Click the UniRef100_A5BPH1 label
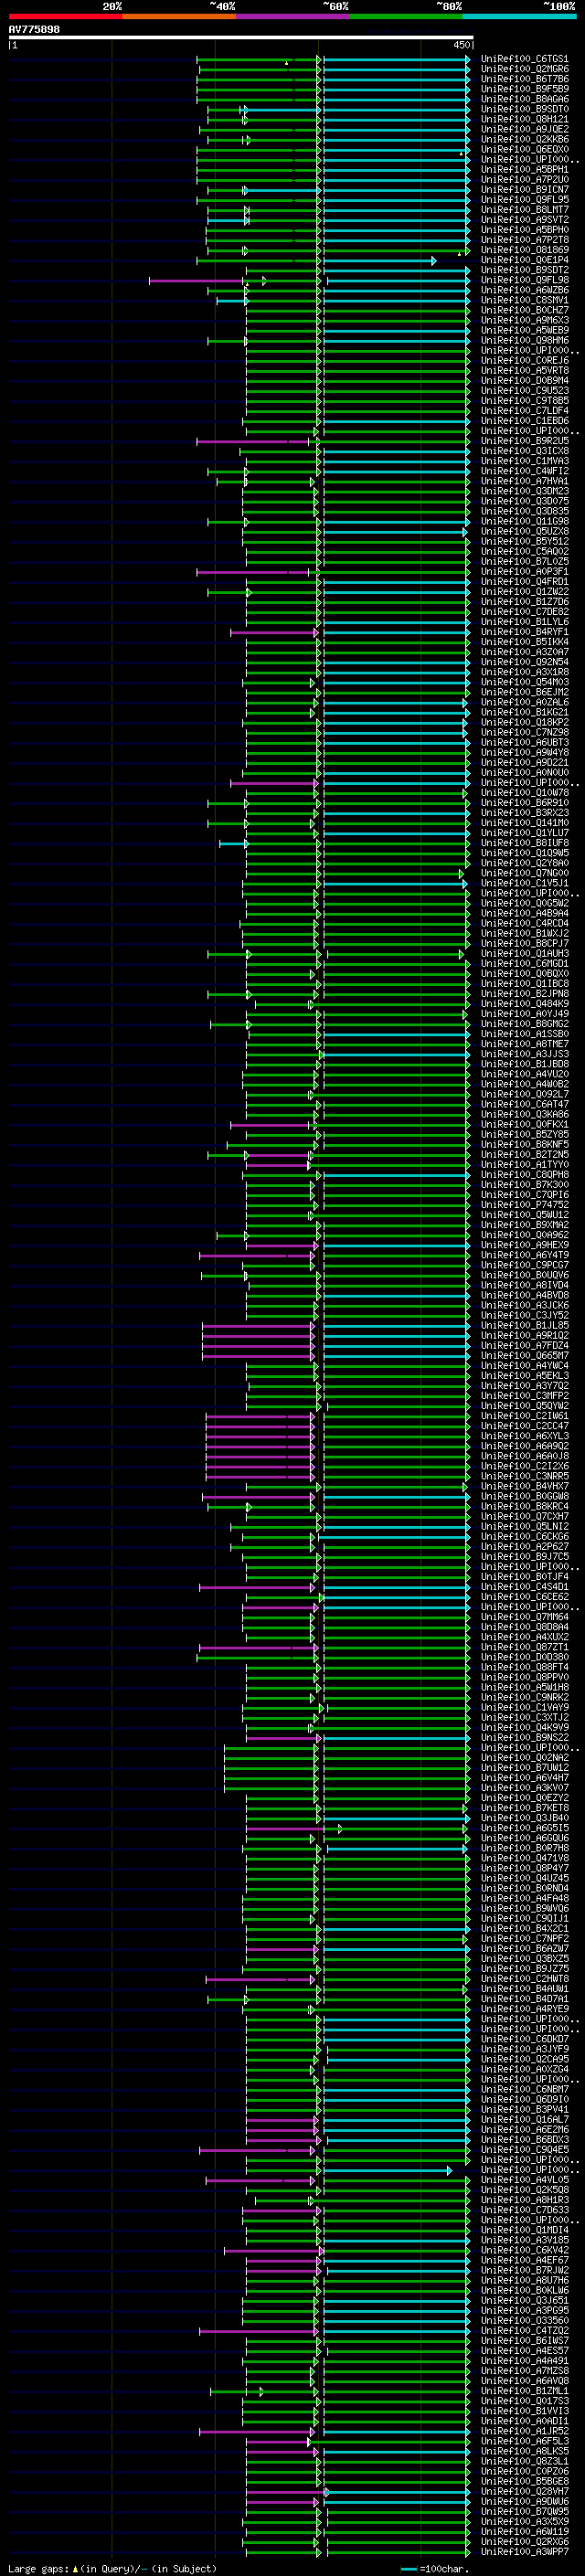This screenshot has height=2576, width=585. point(524,170)
